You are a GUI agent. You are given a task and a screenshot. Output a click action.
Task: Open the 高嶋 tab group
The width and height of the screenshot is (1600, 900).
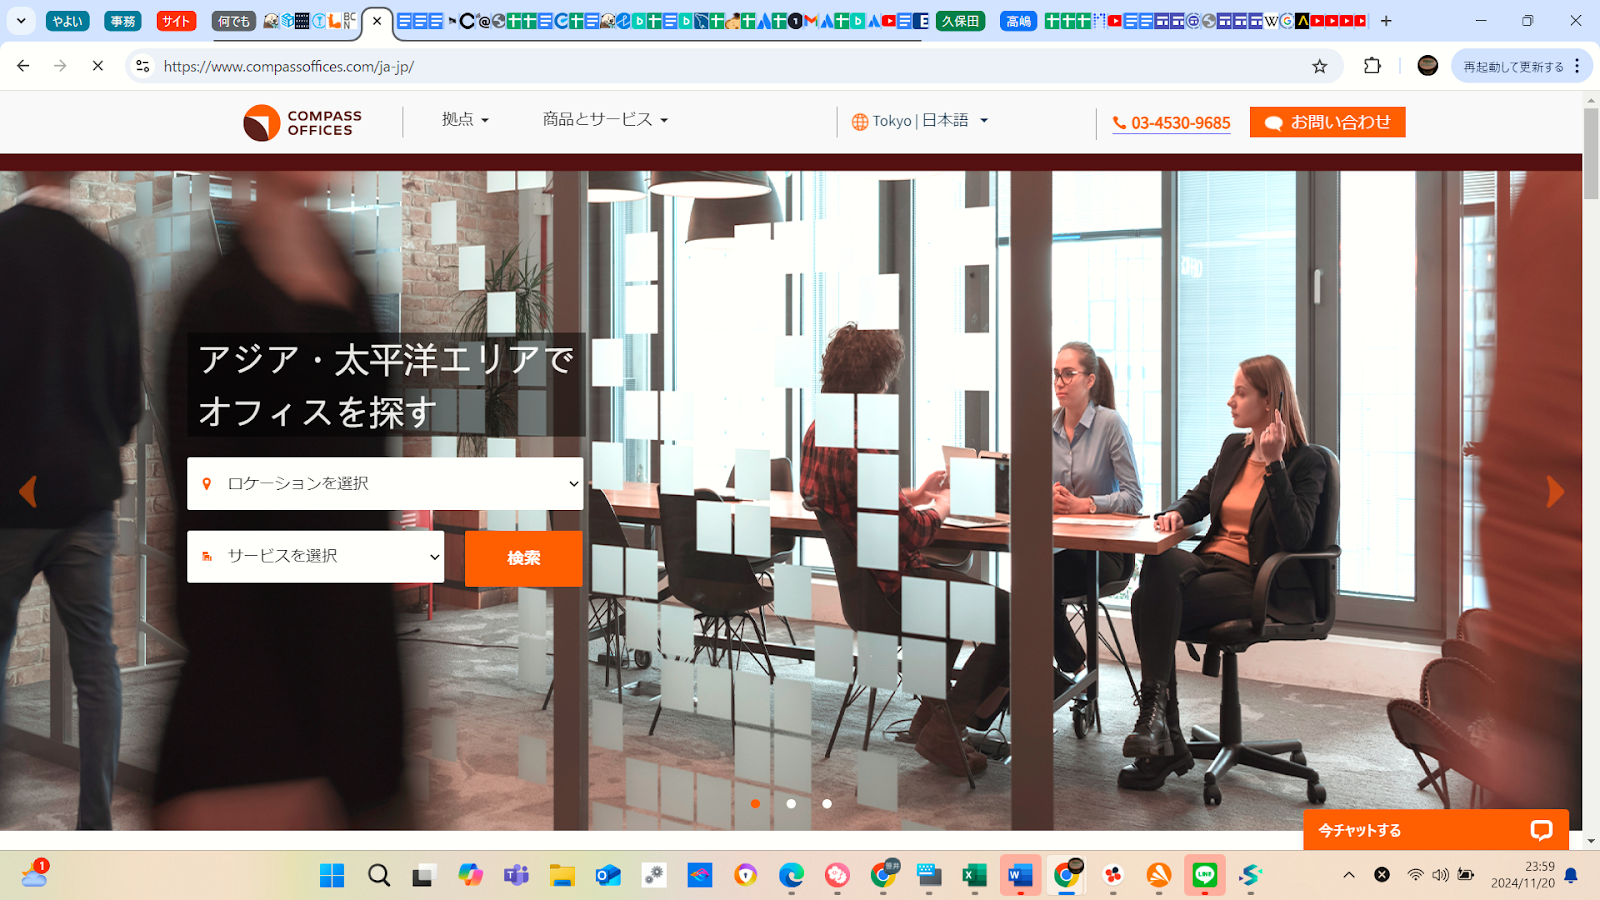[1018, 21]
